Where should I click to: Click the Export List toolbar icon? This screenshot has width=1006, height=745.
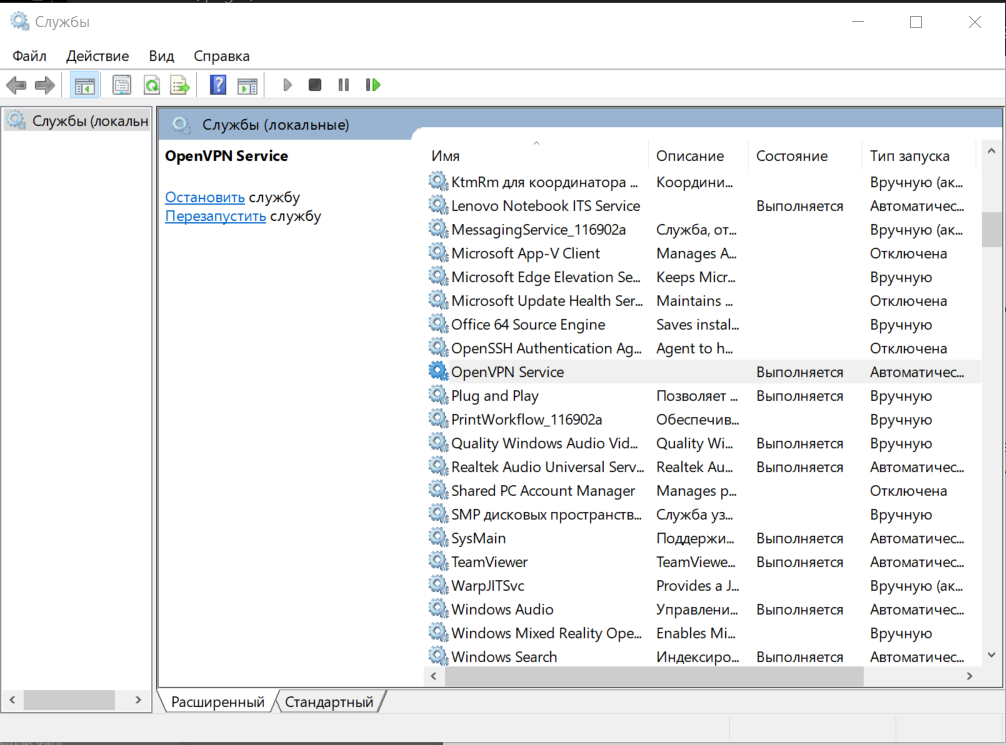click(180, 85)
